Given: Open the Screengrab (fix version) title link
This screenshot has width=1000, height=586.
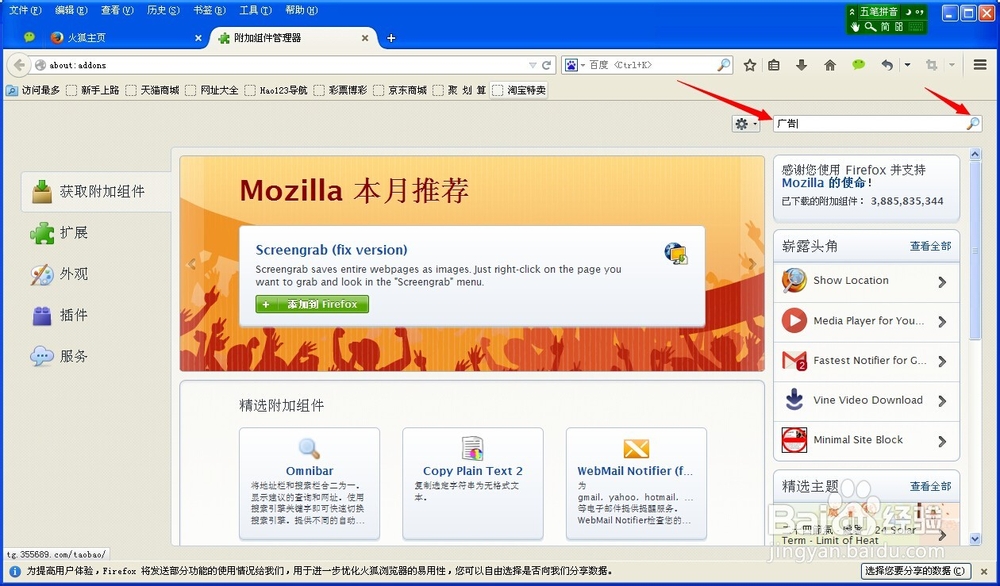Looking at the screenshot, I should [331, 250].
